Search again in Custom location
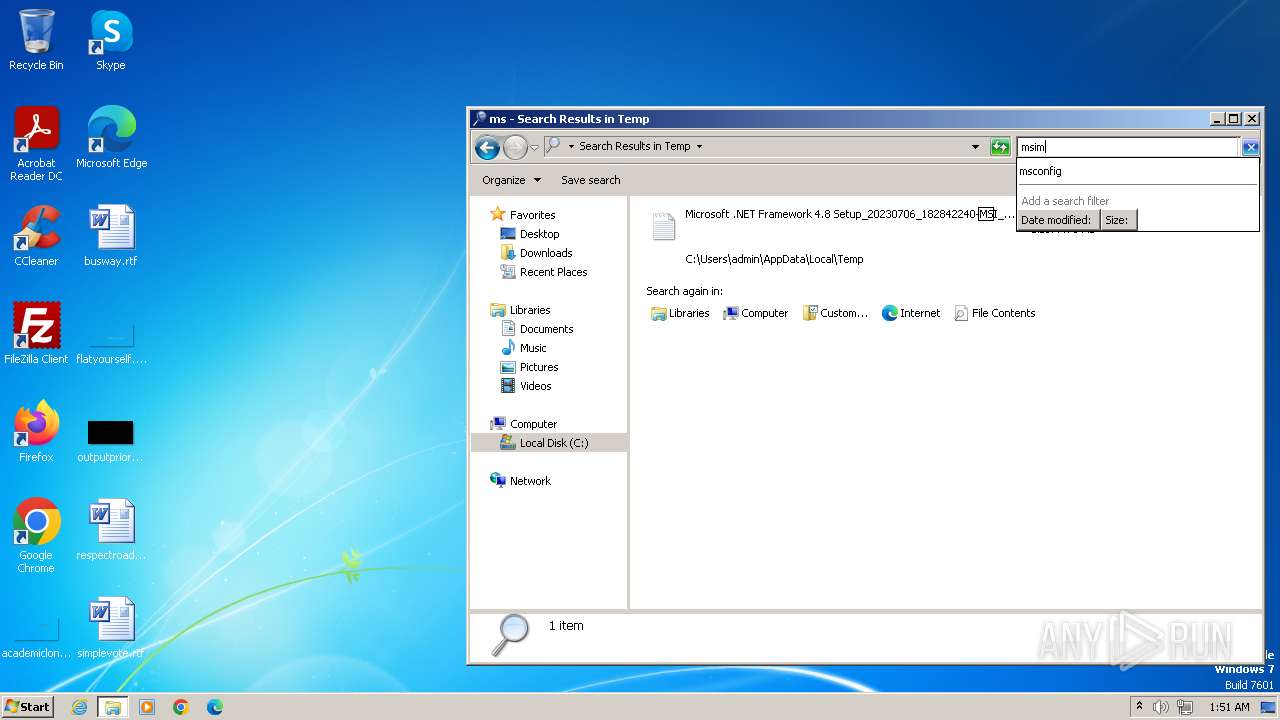Viewport: 1280px width, 720px height. [x=835, y=313]
